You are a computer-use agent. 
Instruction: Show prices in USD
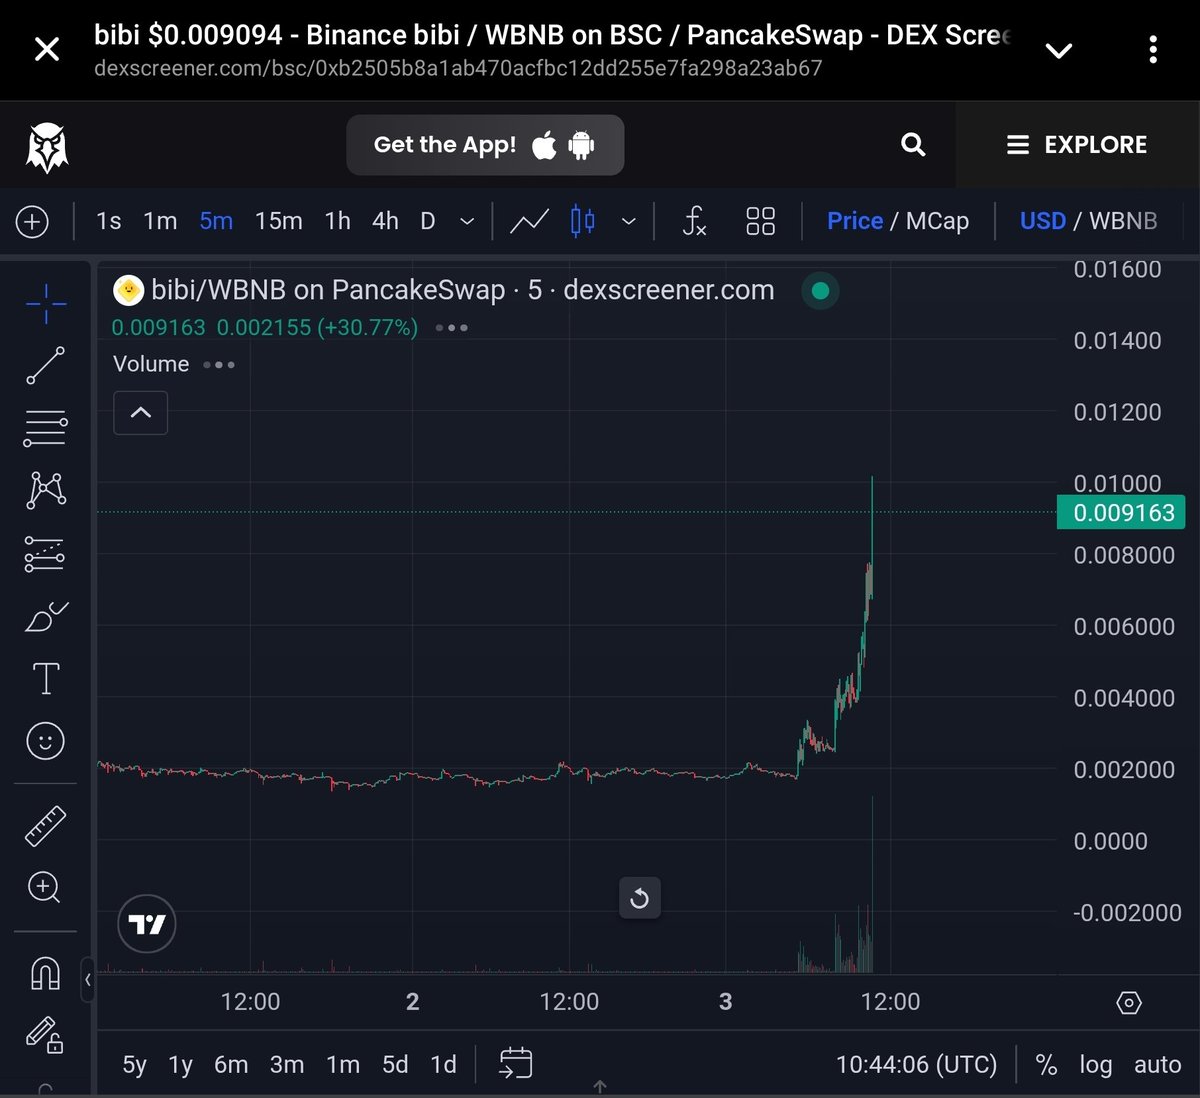point(1043,221)
